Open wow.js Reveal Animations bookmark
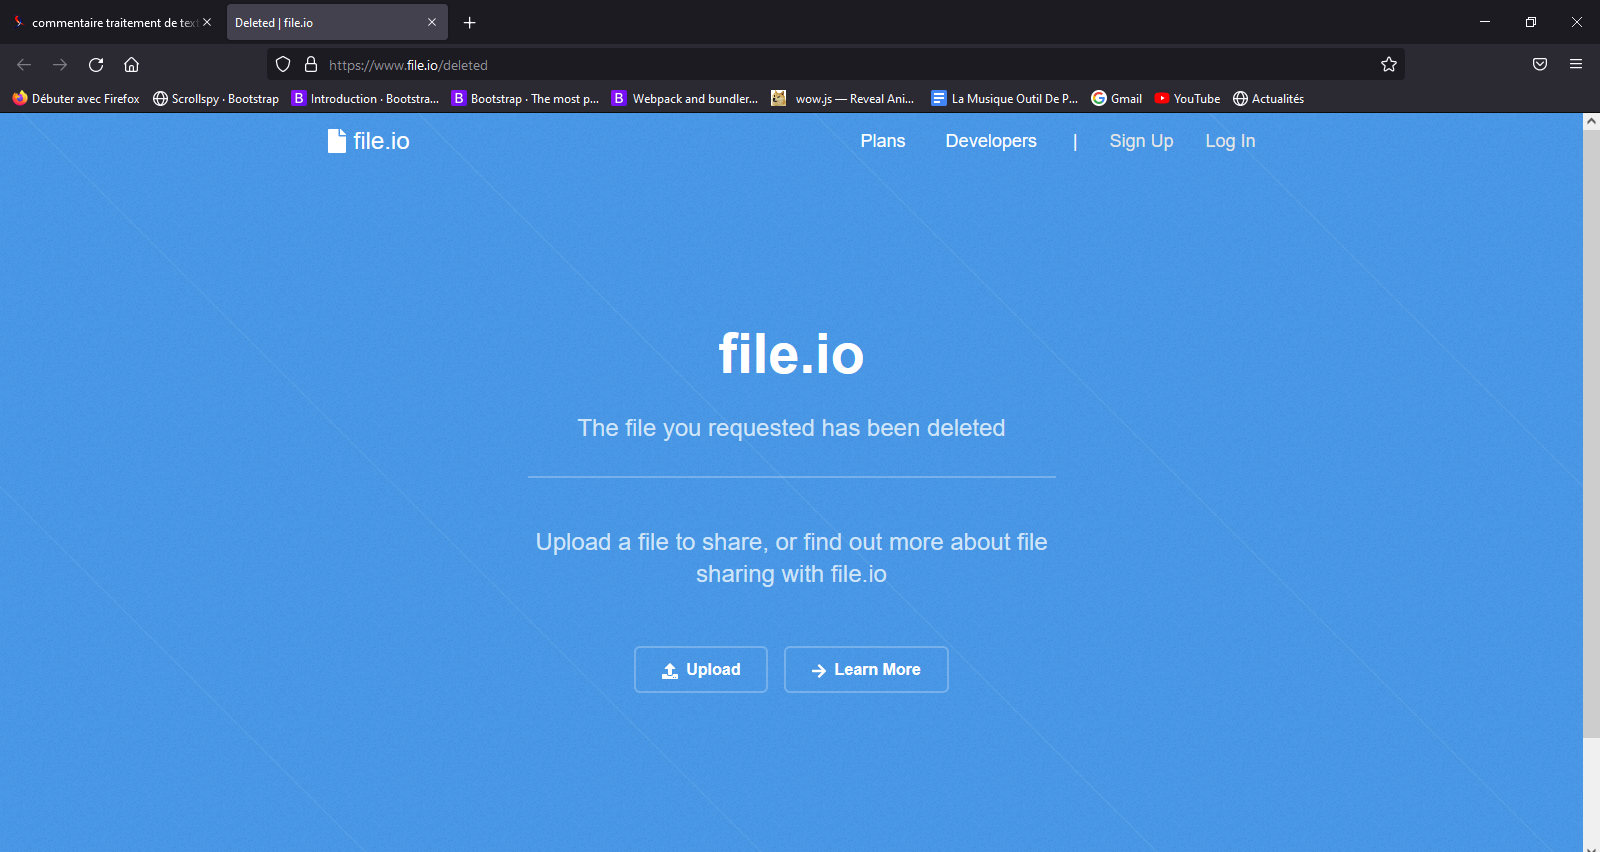Screen dimensions: 1600x852 pos(843,98)
